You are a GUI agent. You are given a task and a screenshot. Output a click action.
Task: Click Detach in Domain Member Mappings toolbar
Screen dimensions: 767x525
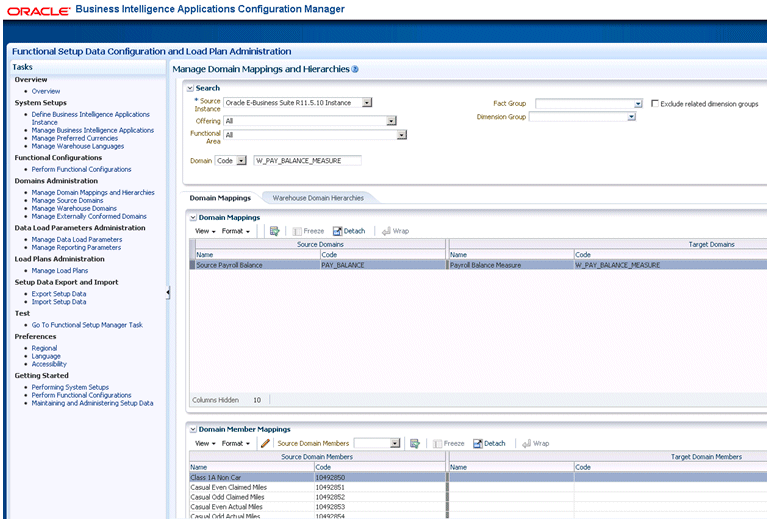489,443
